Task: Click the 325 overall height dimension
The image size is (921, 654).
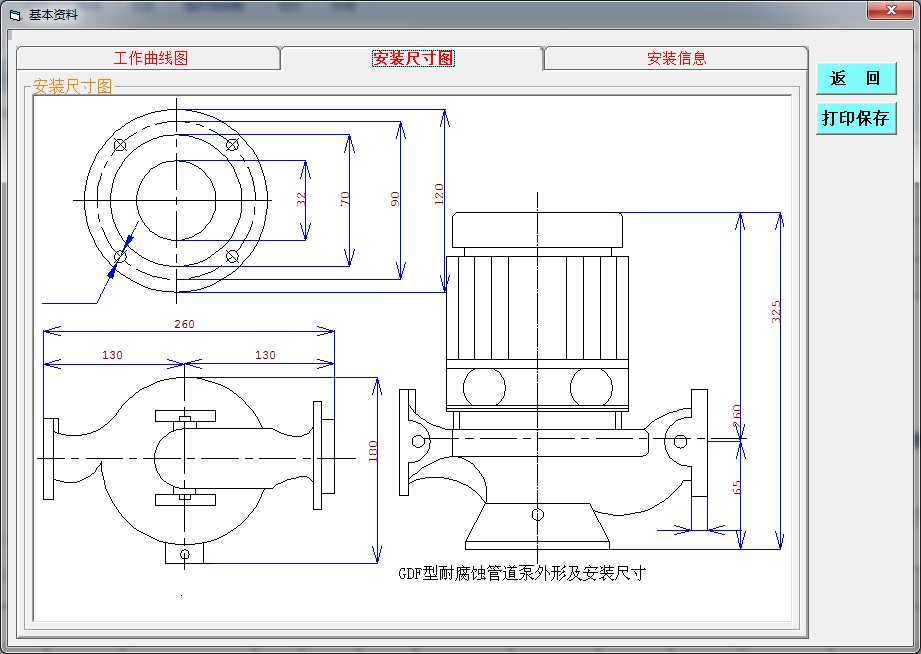Action: pos(776,311)
